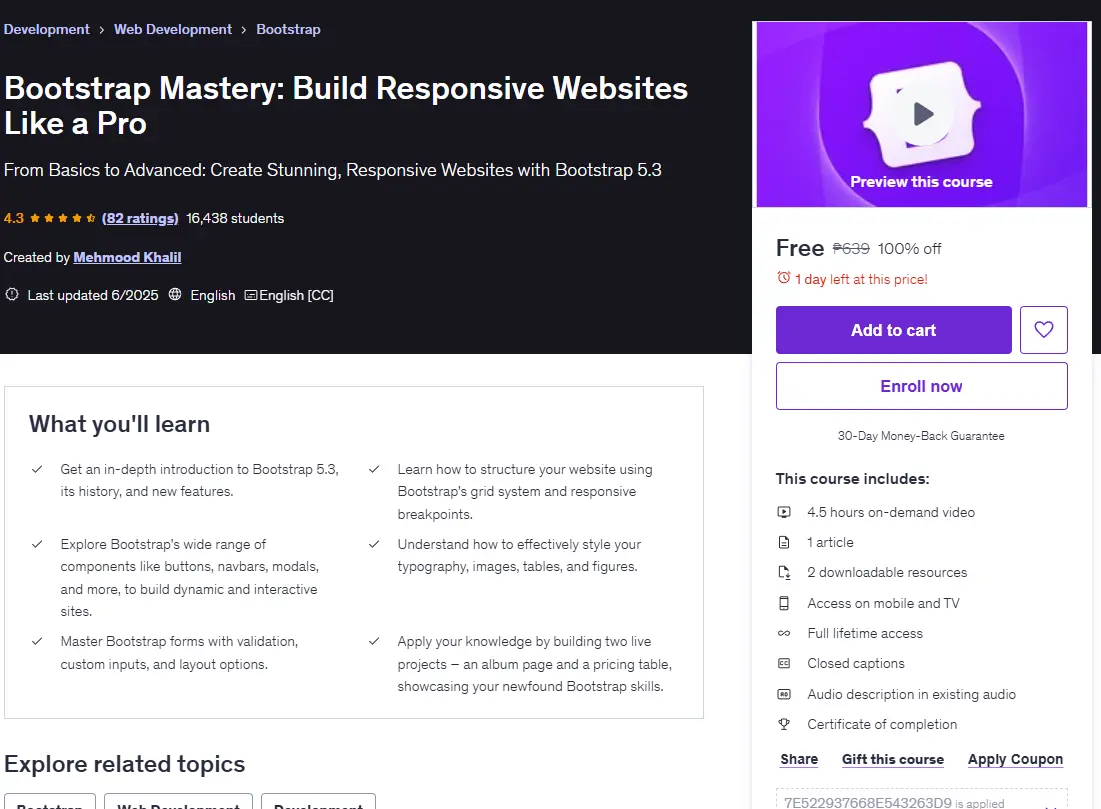Click 'Last updated 6/2025' text
This screenshot has height=809, width=1101.
click(93, 295)
